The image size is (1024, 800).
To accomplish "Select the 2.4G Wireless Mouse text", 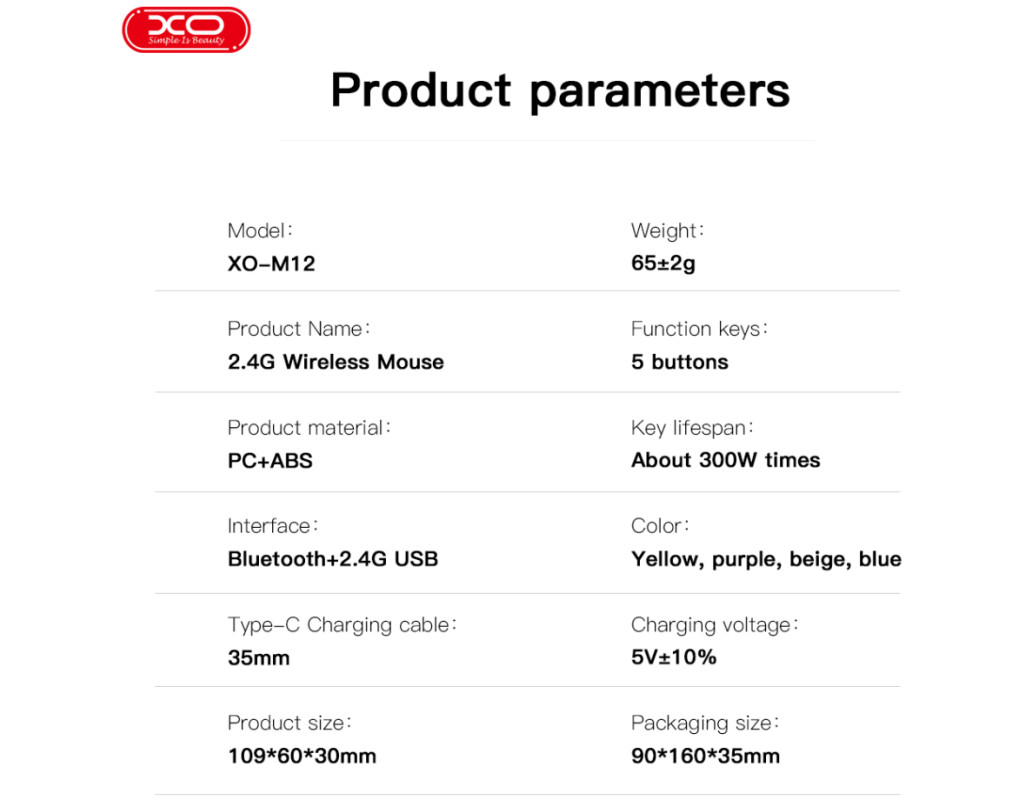I will 336,362.
